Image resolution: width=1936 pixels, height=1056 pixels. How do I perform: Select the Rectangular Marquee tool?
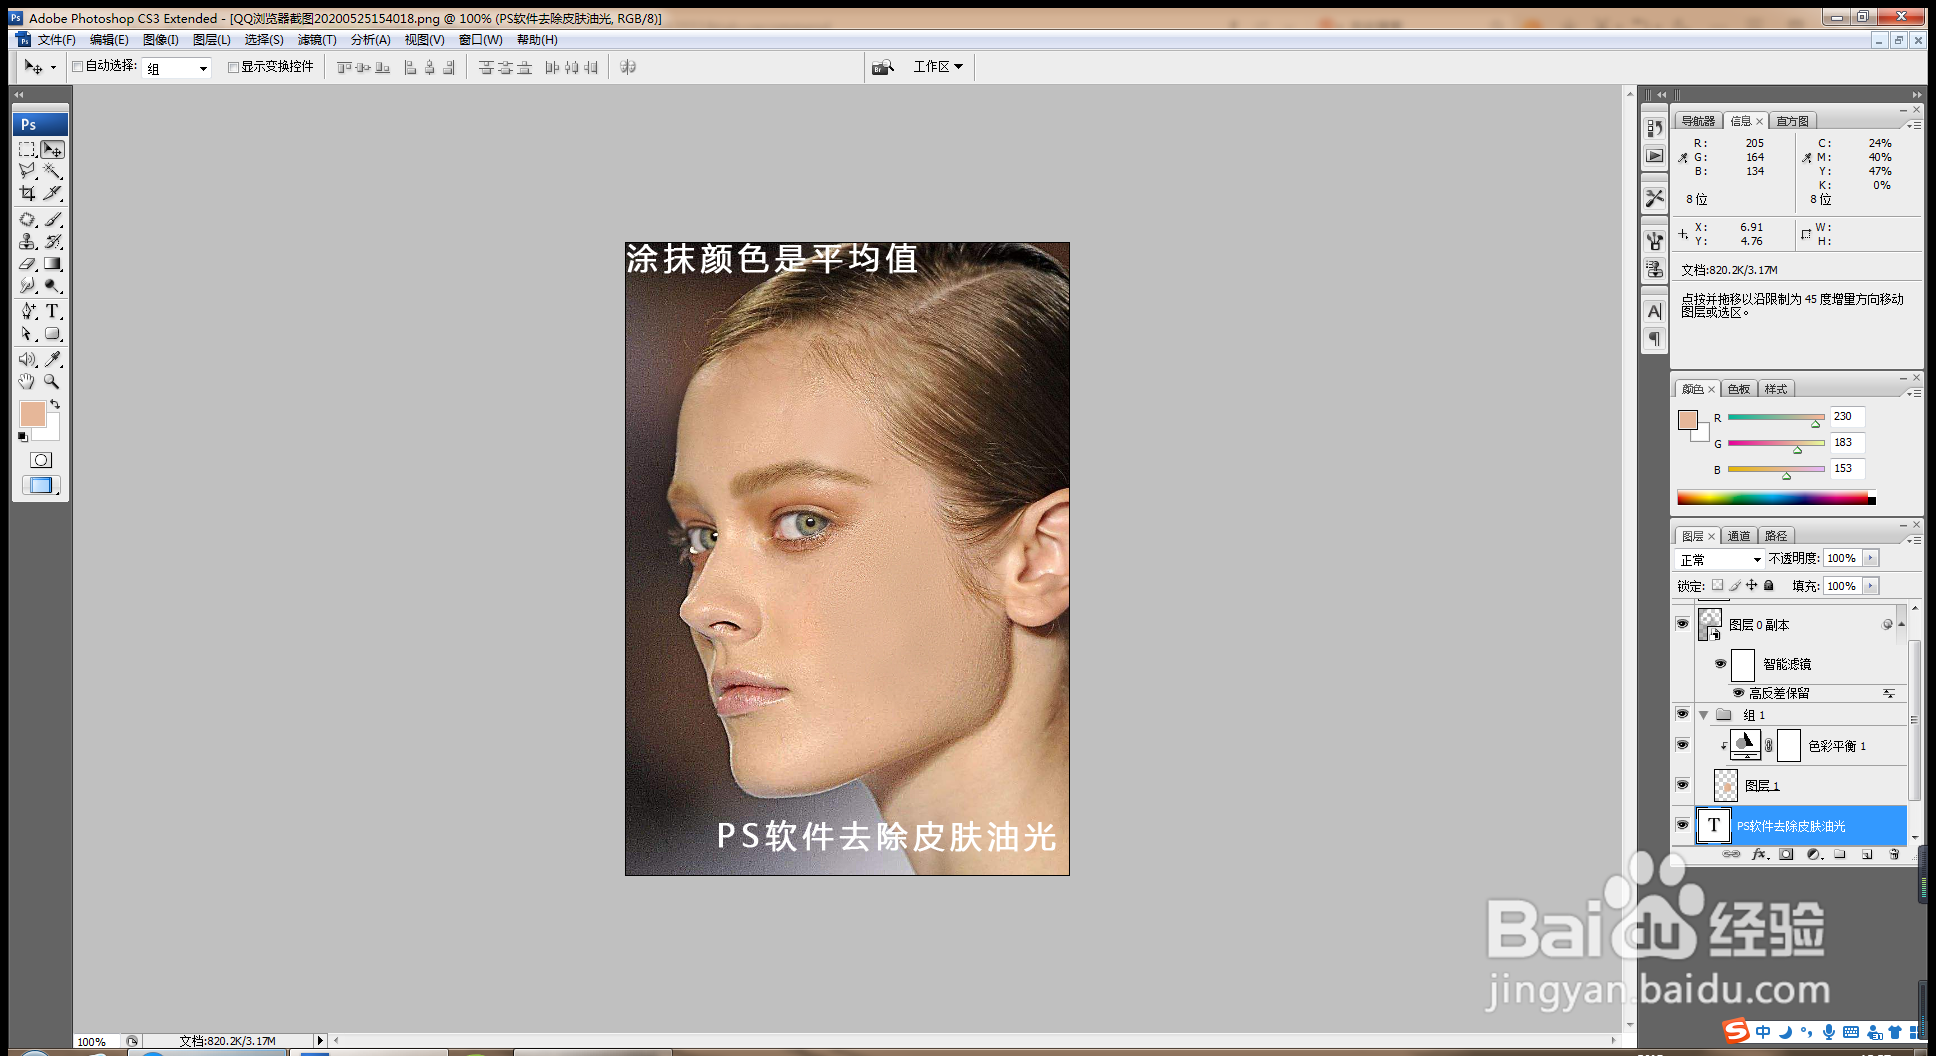(x=28, y=149)
